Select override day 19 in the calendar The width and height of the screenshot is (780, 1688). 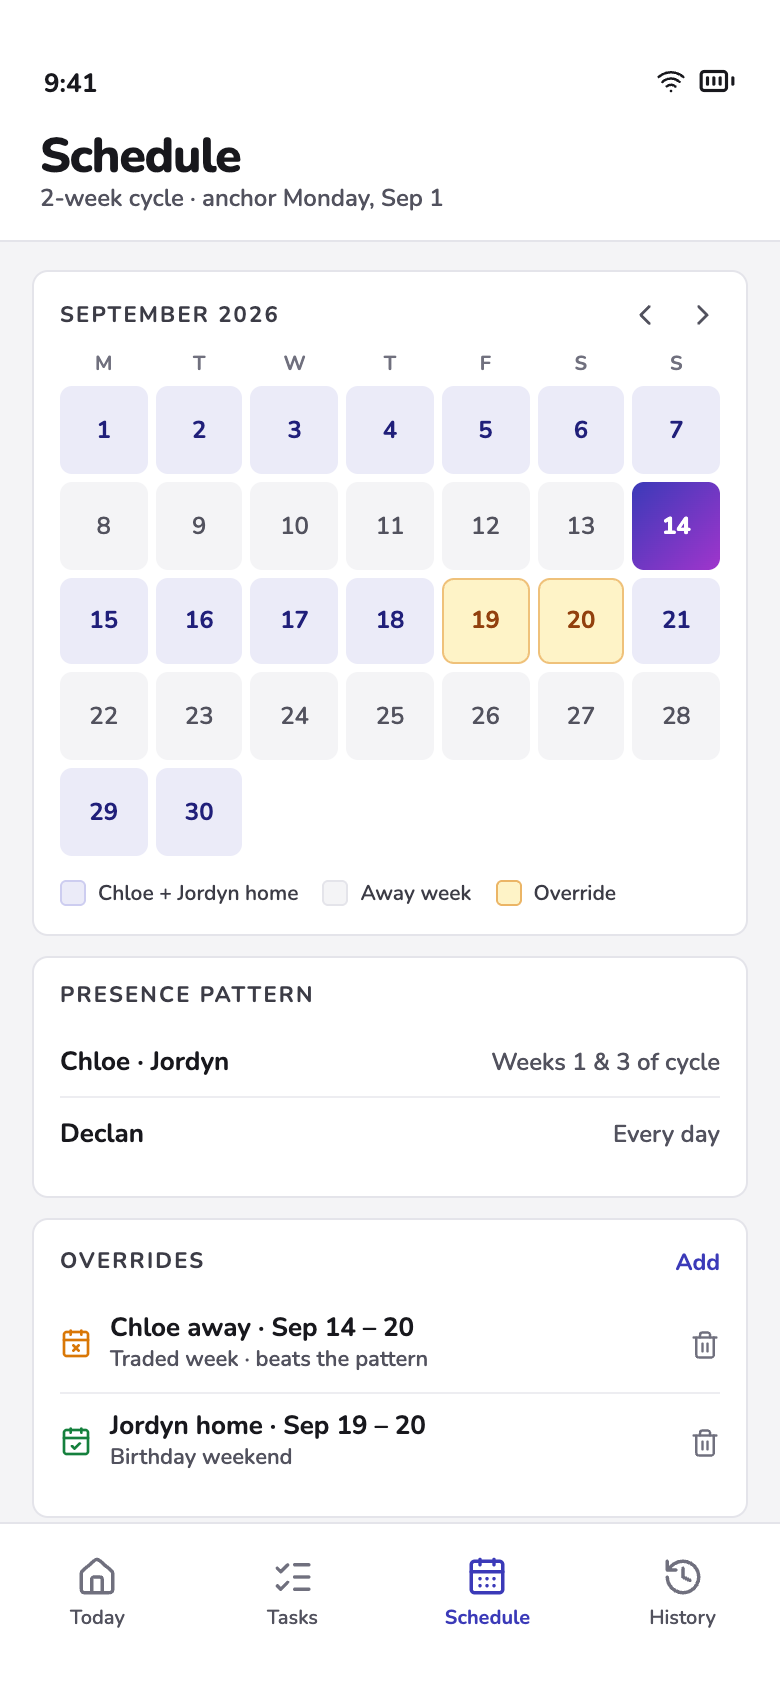pyautogui.click(x=486, y=620)
